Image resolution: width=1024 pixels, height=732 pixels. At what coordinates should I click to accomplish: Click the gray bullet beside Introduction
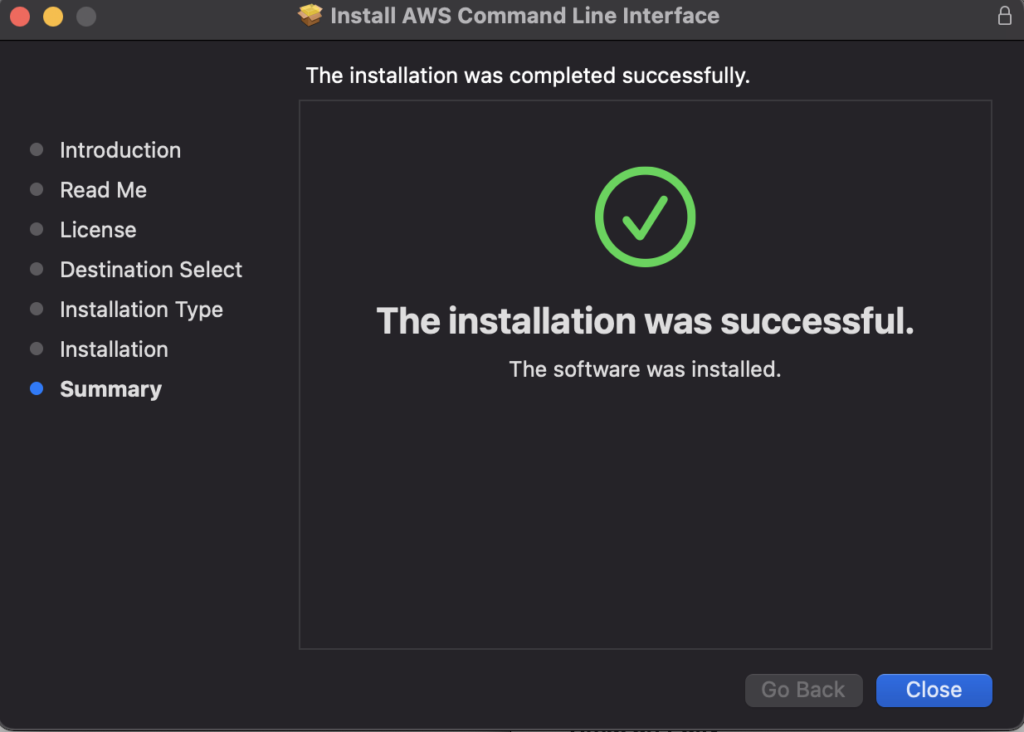tap(36, 149)
